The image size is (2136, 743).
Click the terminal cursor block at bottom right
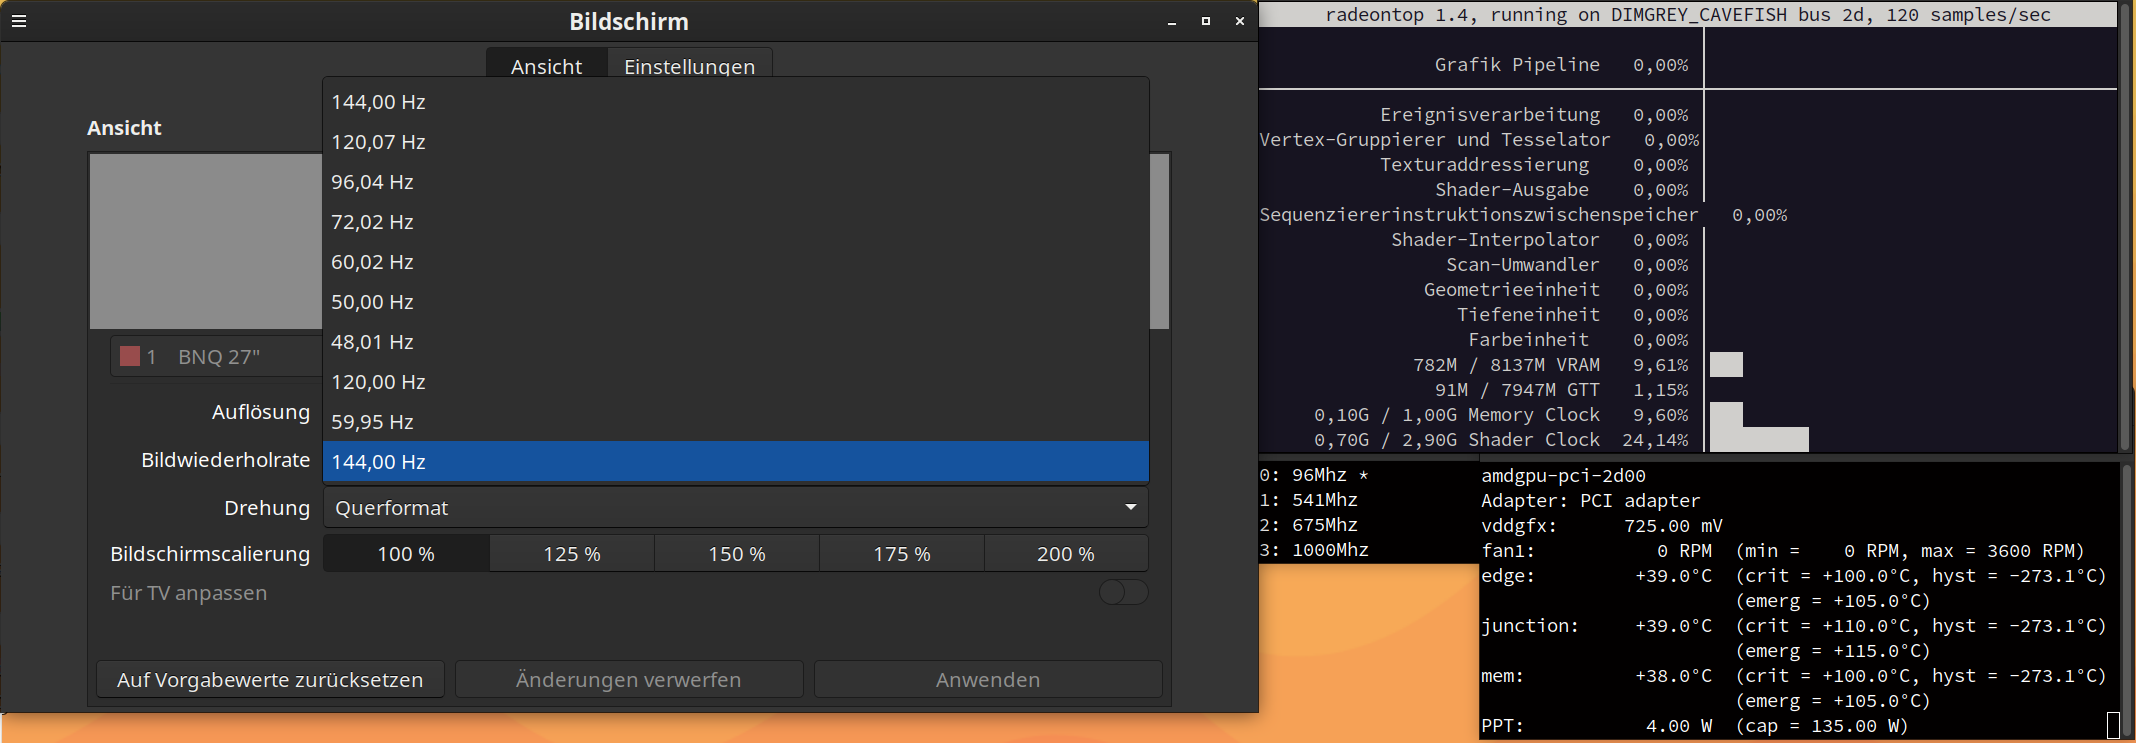(x=2112, y=726)
